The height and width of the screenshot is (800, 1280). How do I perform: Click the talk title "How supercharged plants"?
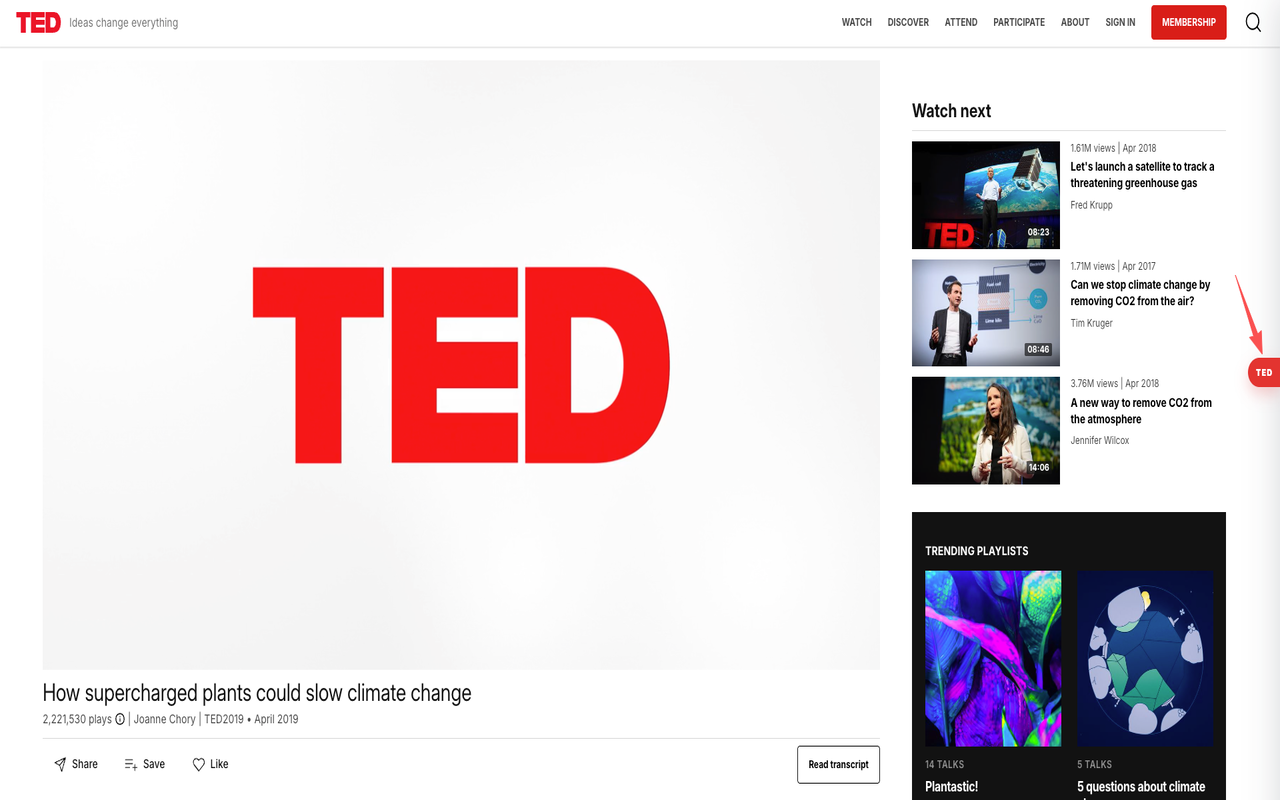click(257, 693)
